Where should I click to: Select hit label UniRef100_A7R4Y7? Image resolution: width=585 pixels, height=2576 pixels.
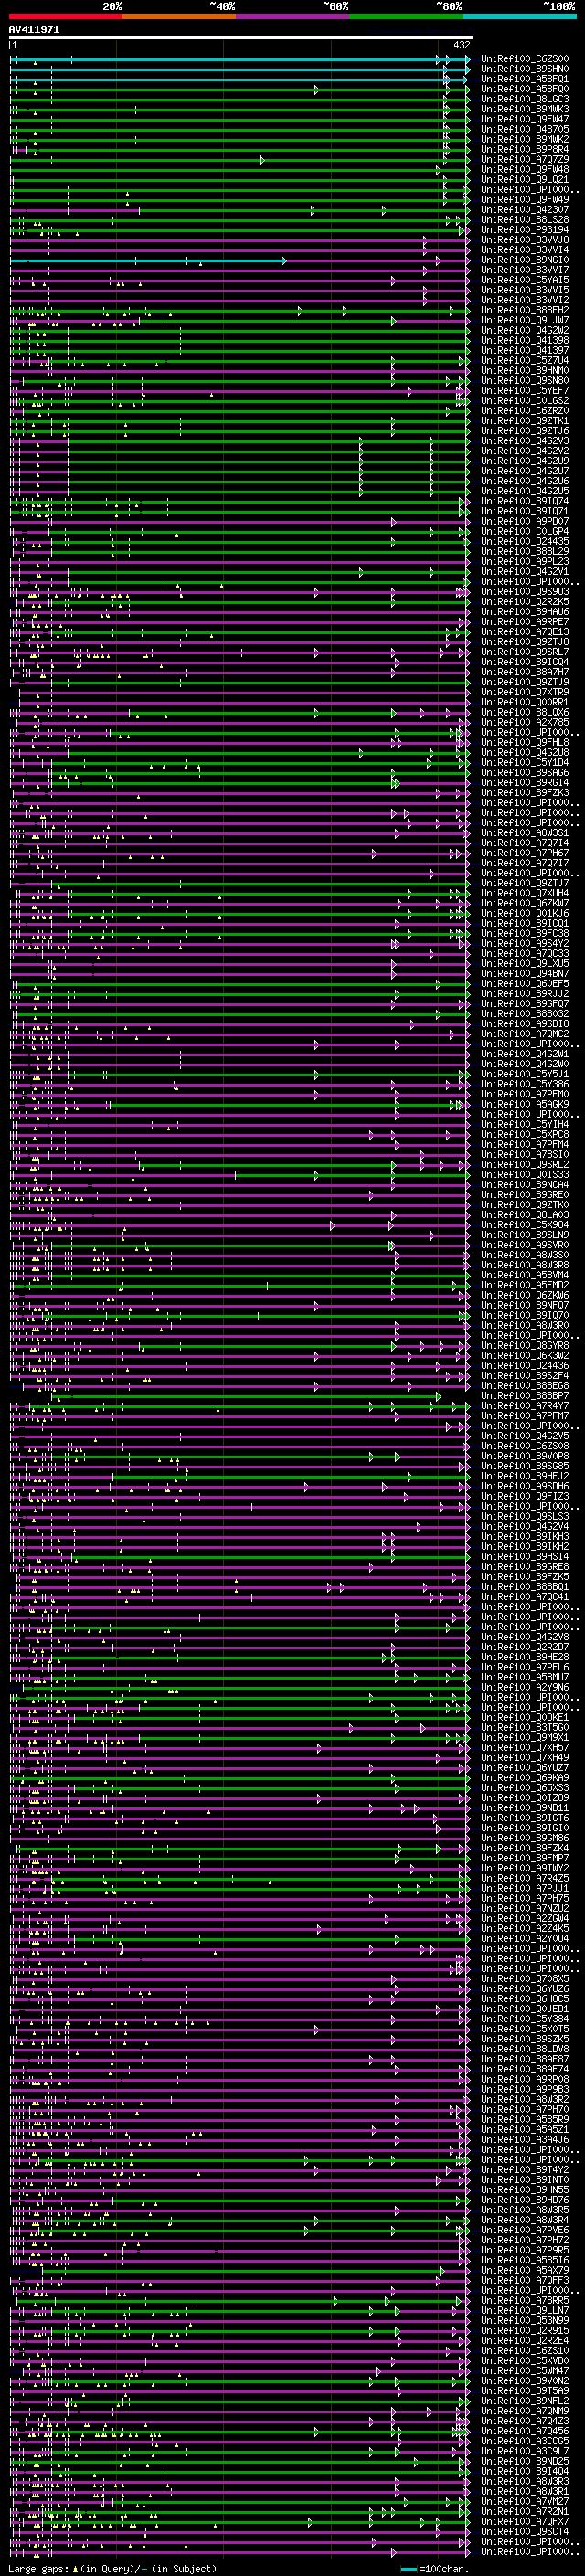click(x=525, y=1406)
